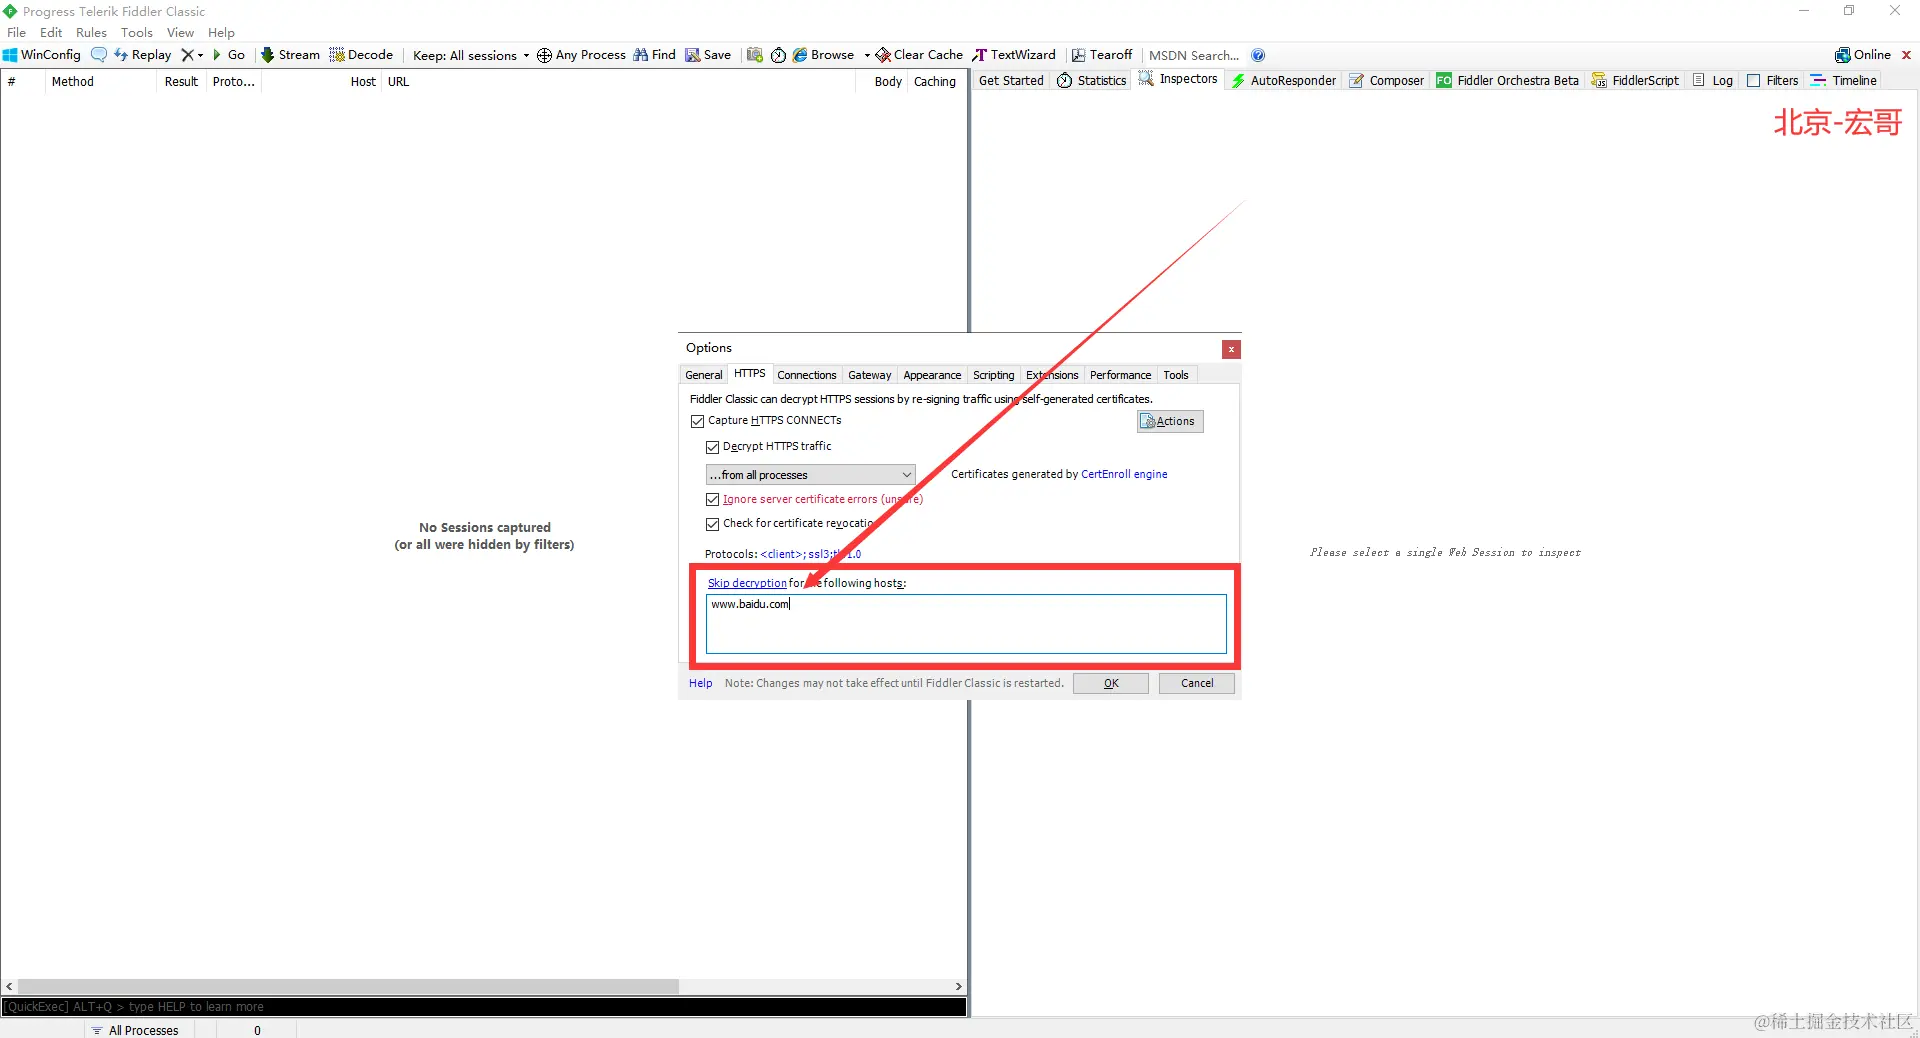Viewport: 1920px width, 1038px height.
Task: Click the MSDN Search box
Action: 1194,55
